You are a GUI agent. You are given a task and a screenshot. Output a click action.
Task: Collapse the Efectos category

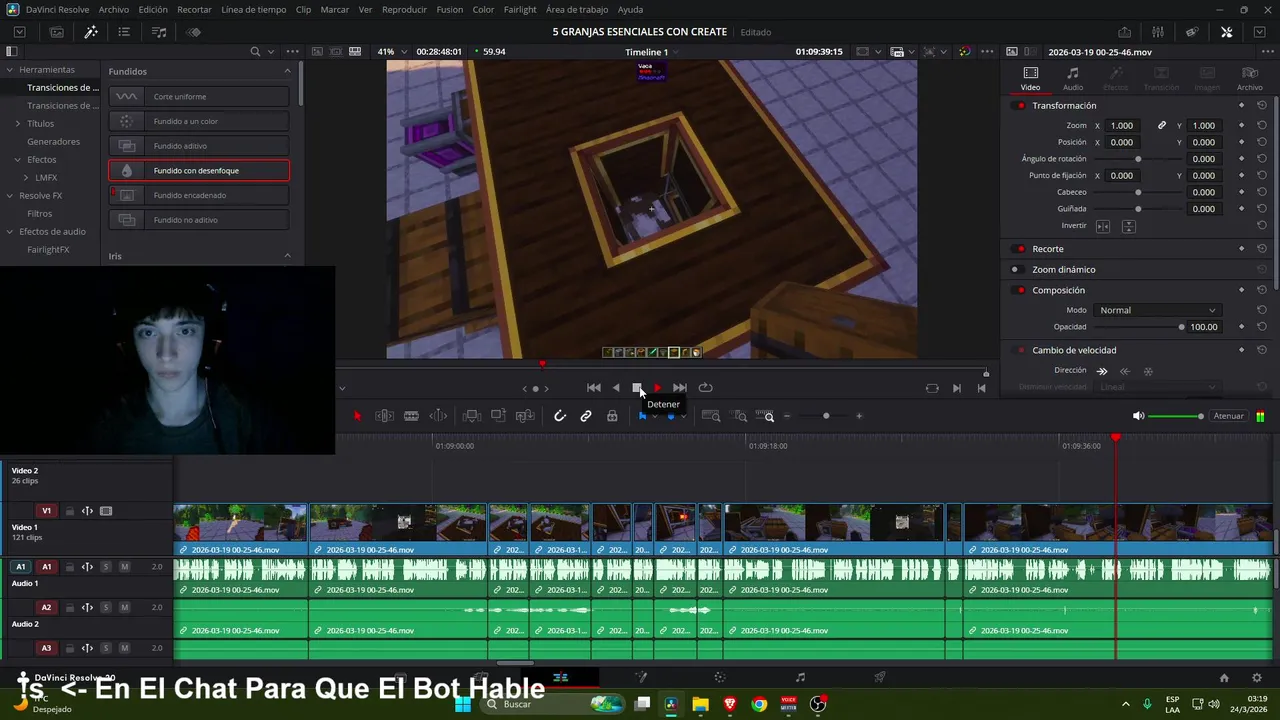pos(17,160)
